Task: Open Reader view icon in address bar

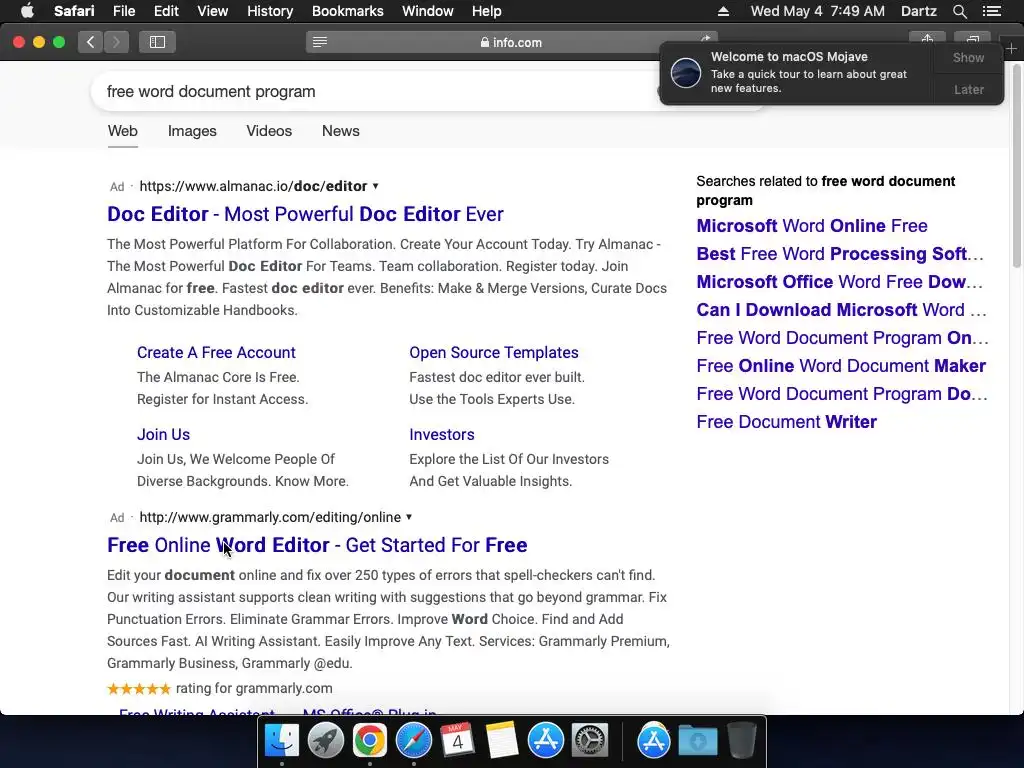Action: pos(320,42)
